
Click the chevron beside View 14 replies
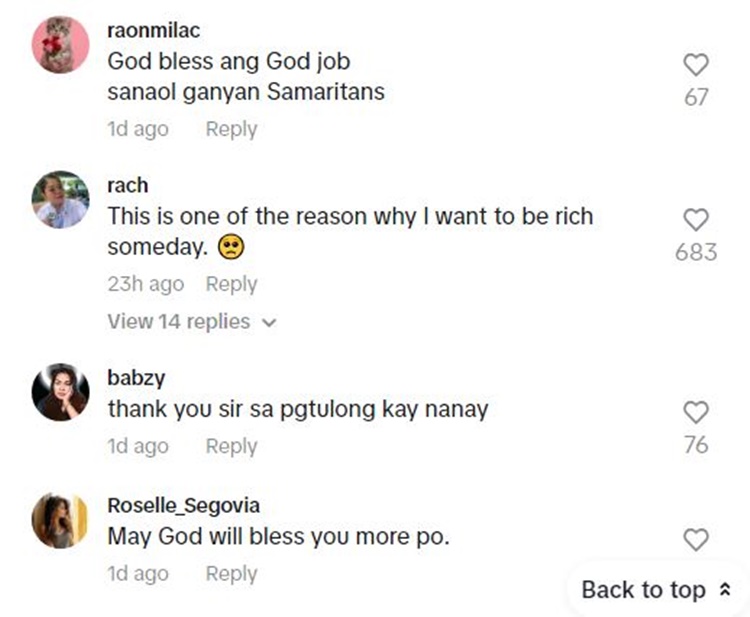pos(267,322)
